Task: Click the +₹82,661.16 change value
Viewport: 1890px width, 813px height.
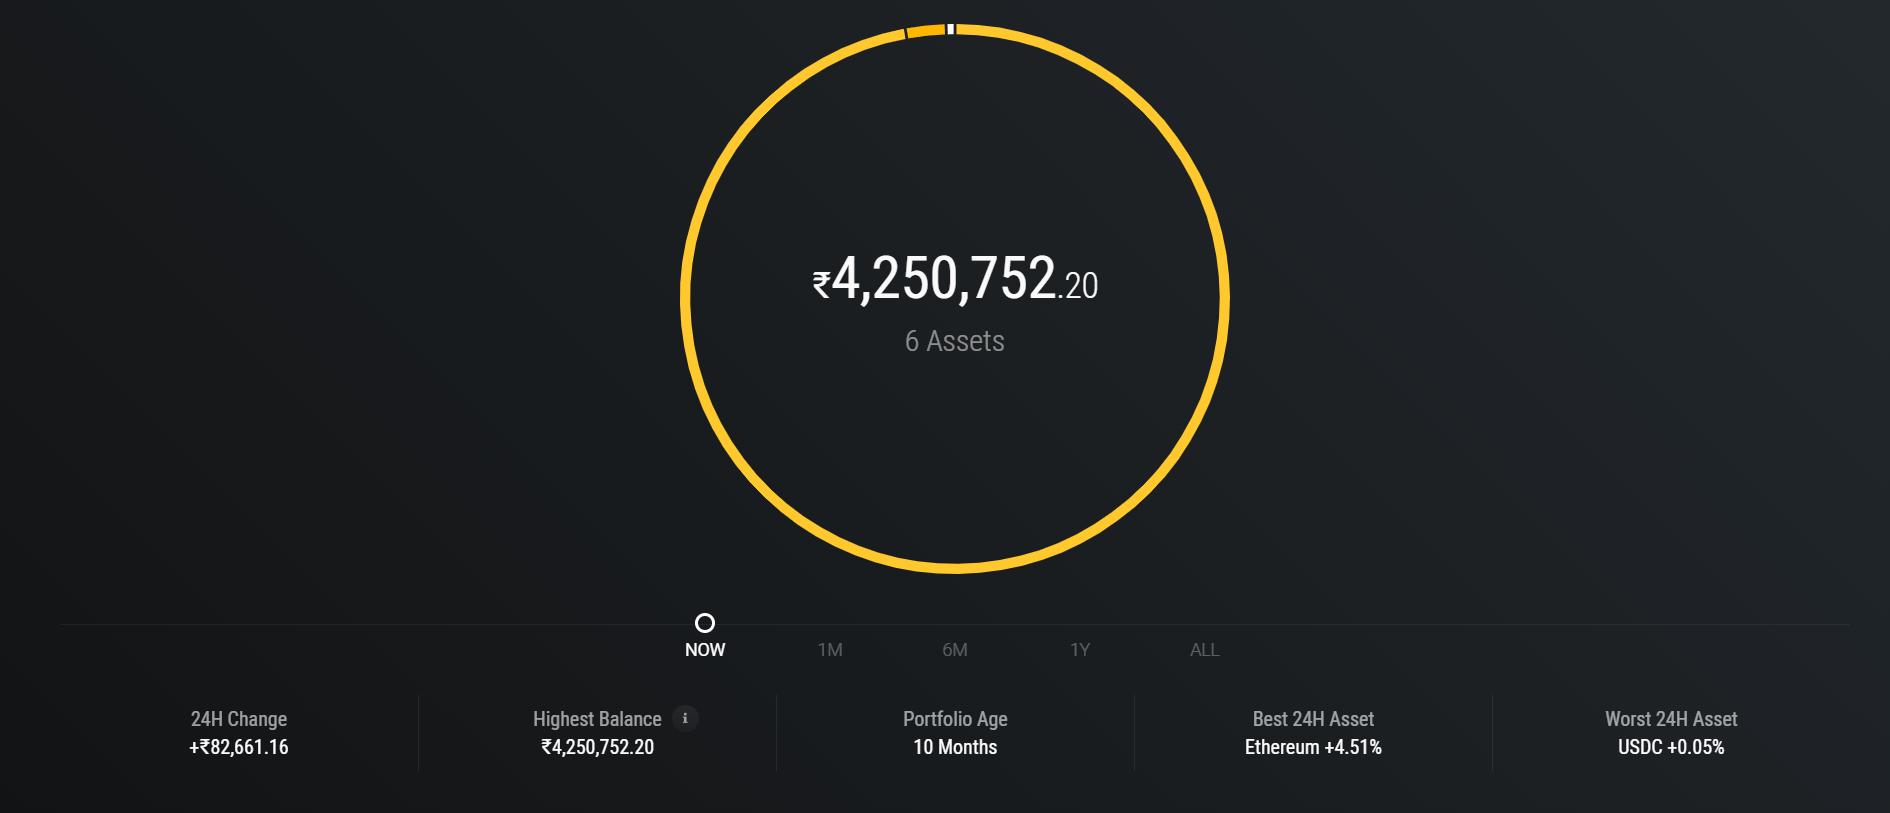Action: (239, 747)
